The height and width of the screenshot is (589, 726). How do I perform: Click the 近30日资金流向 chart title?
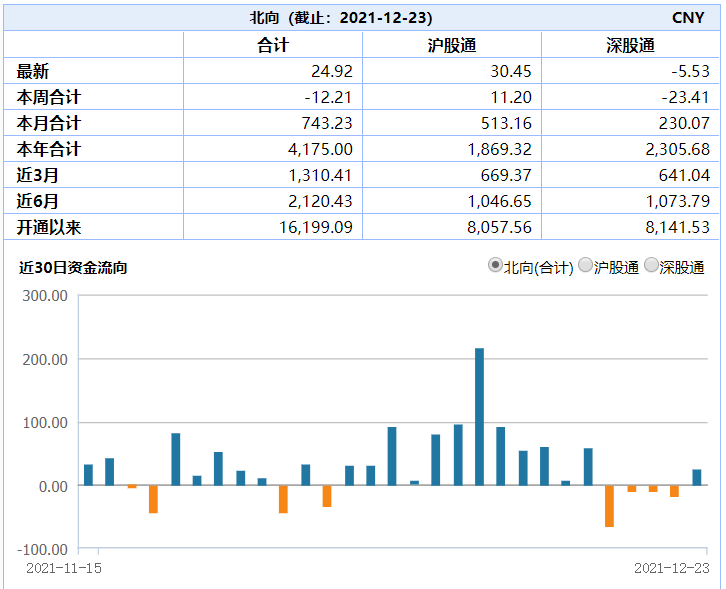[x=73, y=268]
